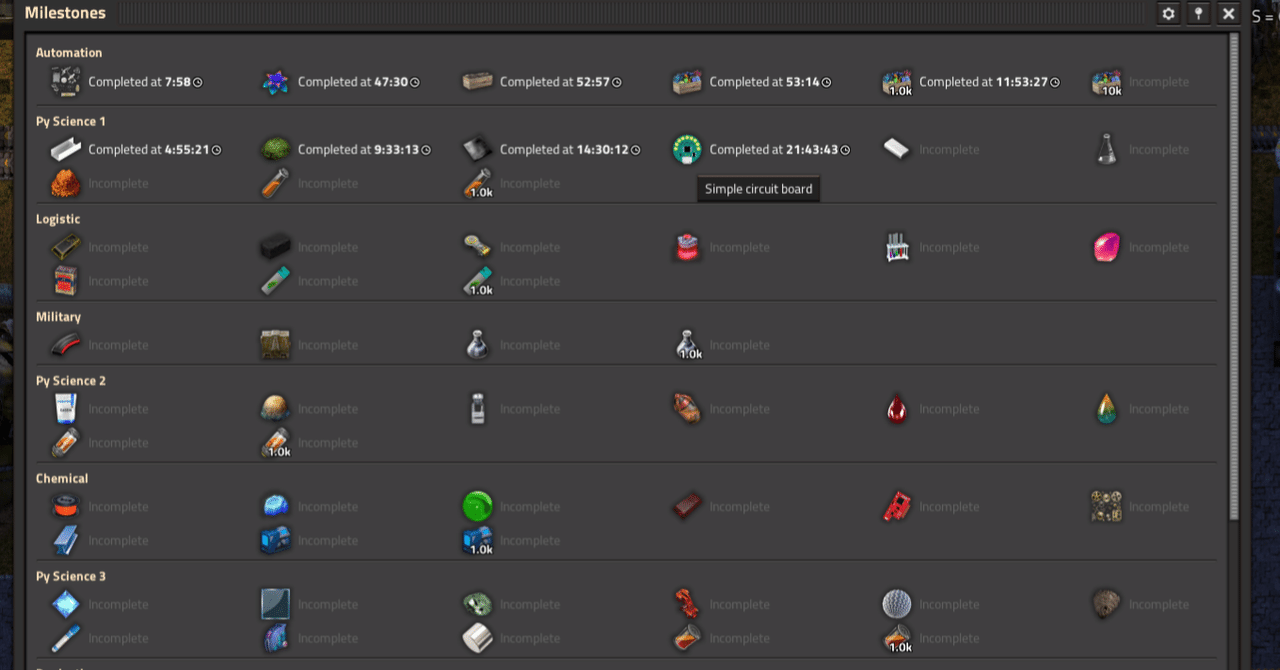Select the pink gem icon in Logistic
The width and height of the screenshot is (1280, 670).
(1106, 247)
